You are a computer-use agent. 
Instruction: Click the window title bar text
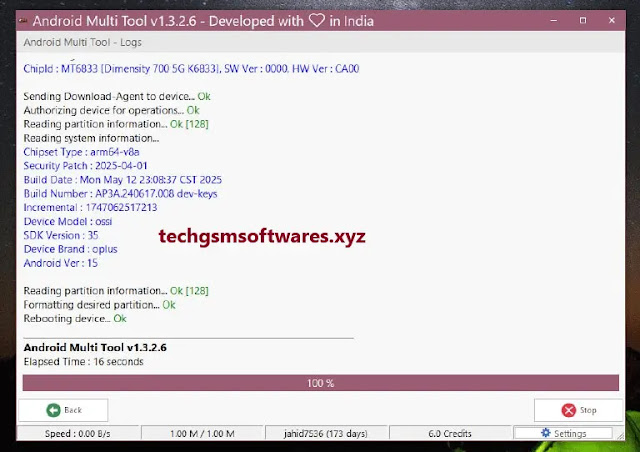click(x=203, y=21)
